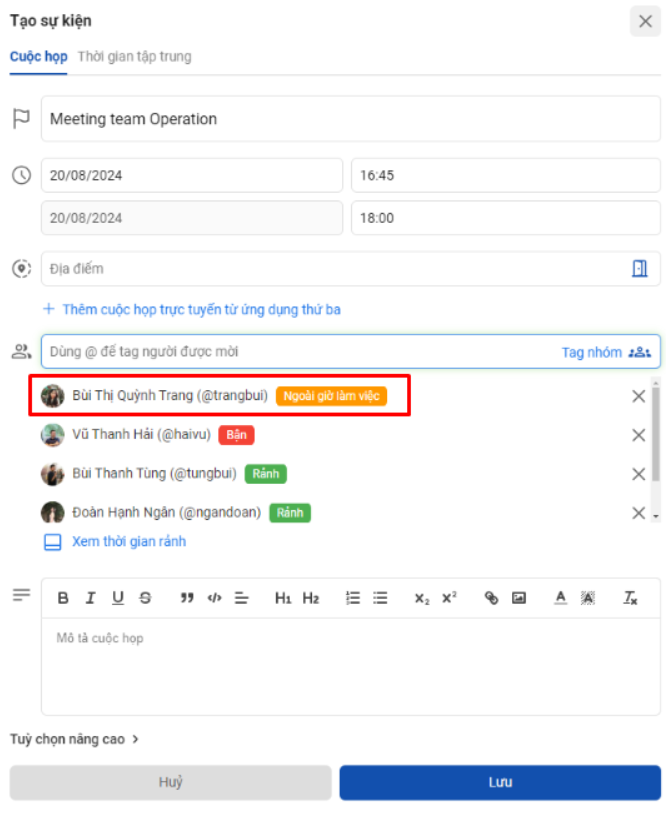Screen dimensions: 666x815
Task: Open meeting room picker door icon
Action: point(639,269)
